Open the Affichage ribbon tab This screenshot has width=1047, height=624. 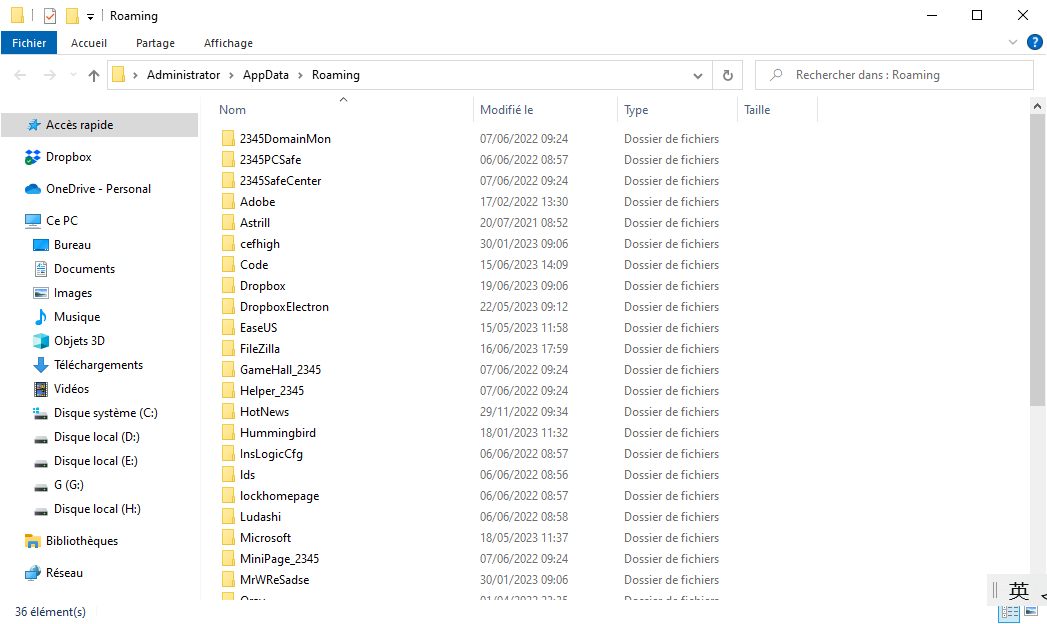click(228, 43)
